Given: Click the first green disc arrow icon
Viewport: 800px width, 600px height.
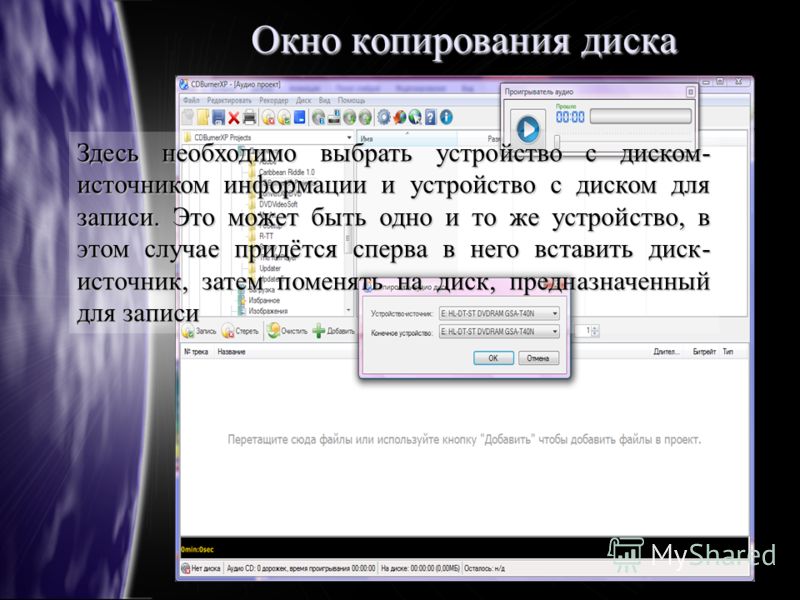Looking at the screenshot, I should click(x=349, y=118).
